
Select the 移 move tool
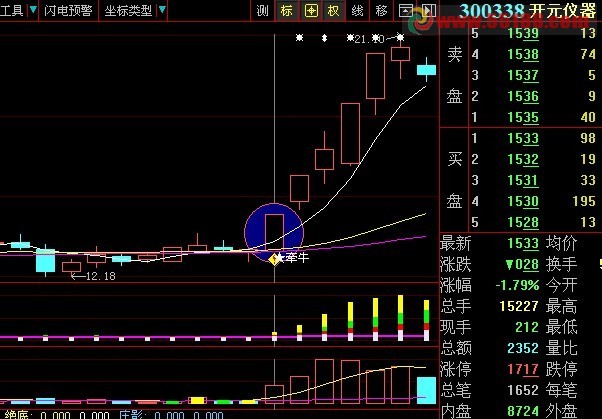381,11
